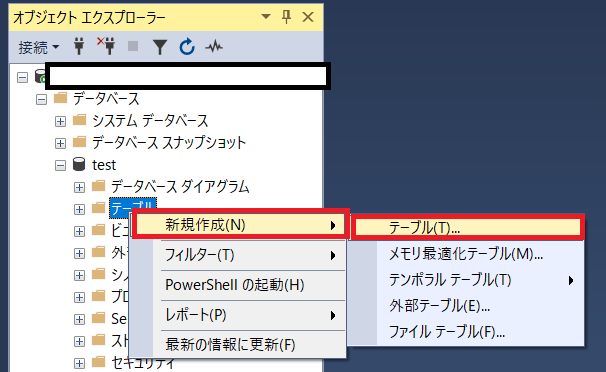606x372 pixels.
Task: Choose メモリ最適化テーブル(M)...
Action: (466, 254)
